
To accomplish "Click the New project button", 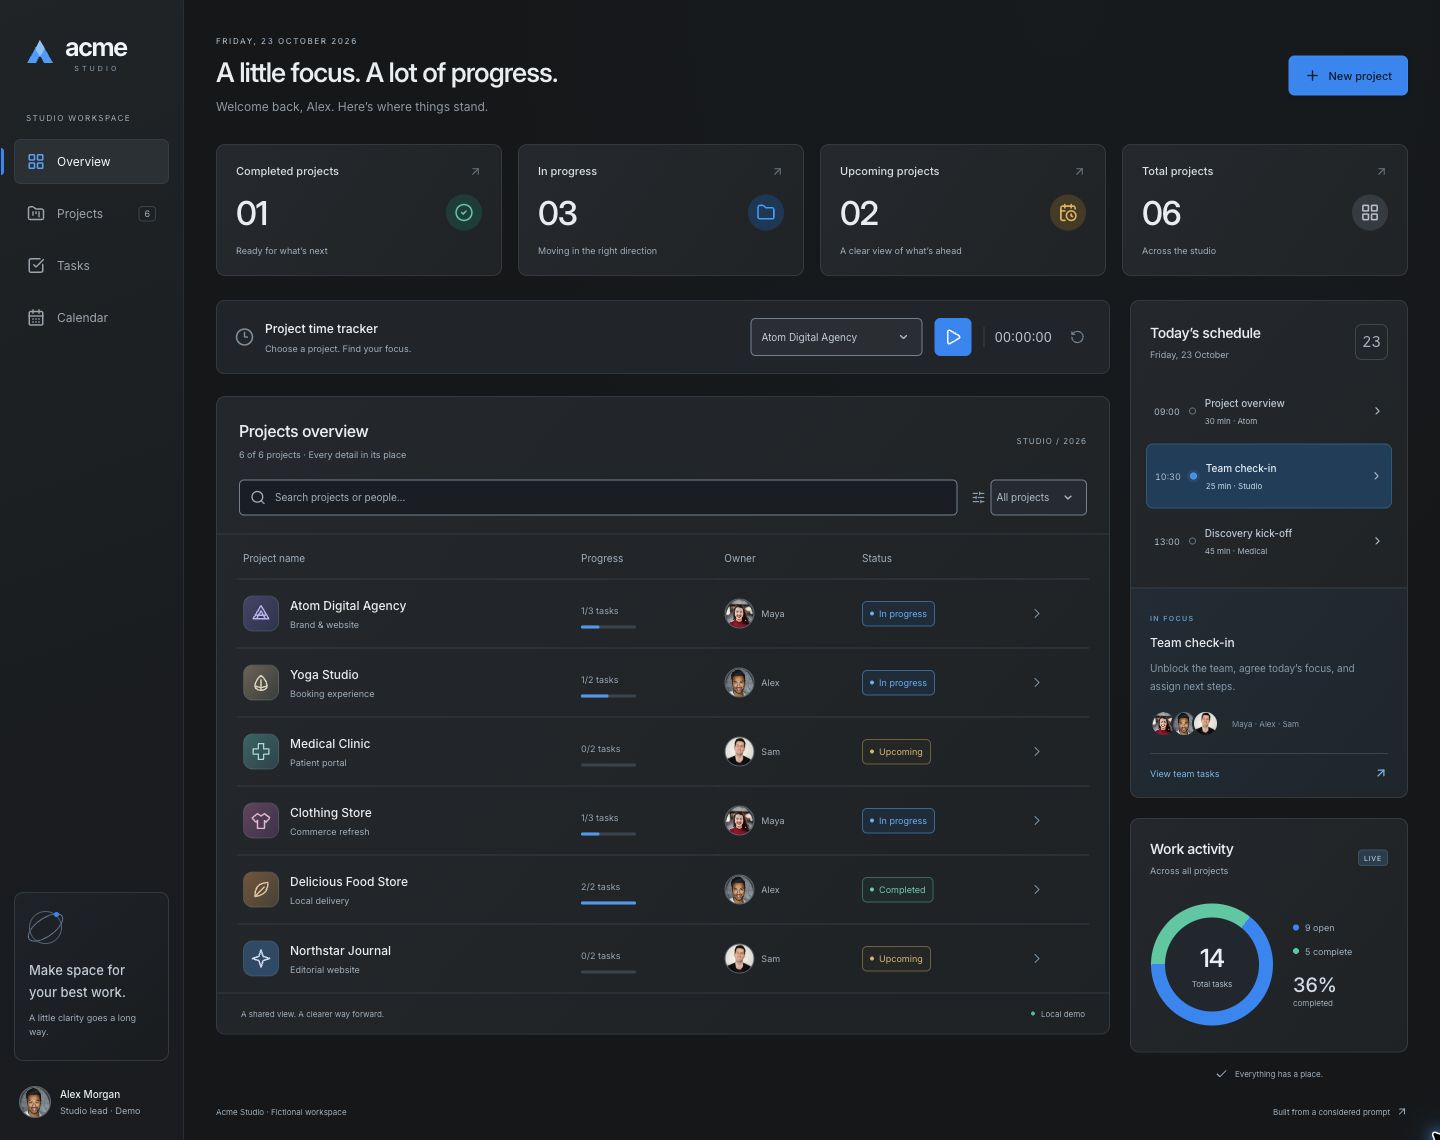I will point(1348,76).
